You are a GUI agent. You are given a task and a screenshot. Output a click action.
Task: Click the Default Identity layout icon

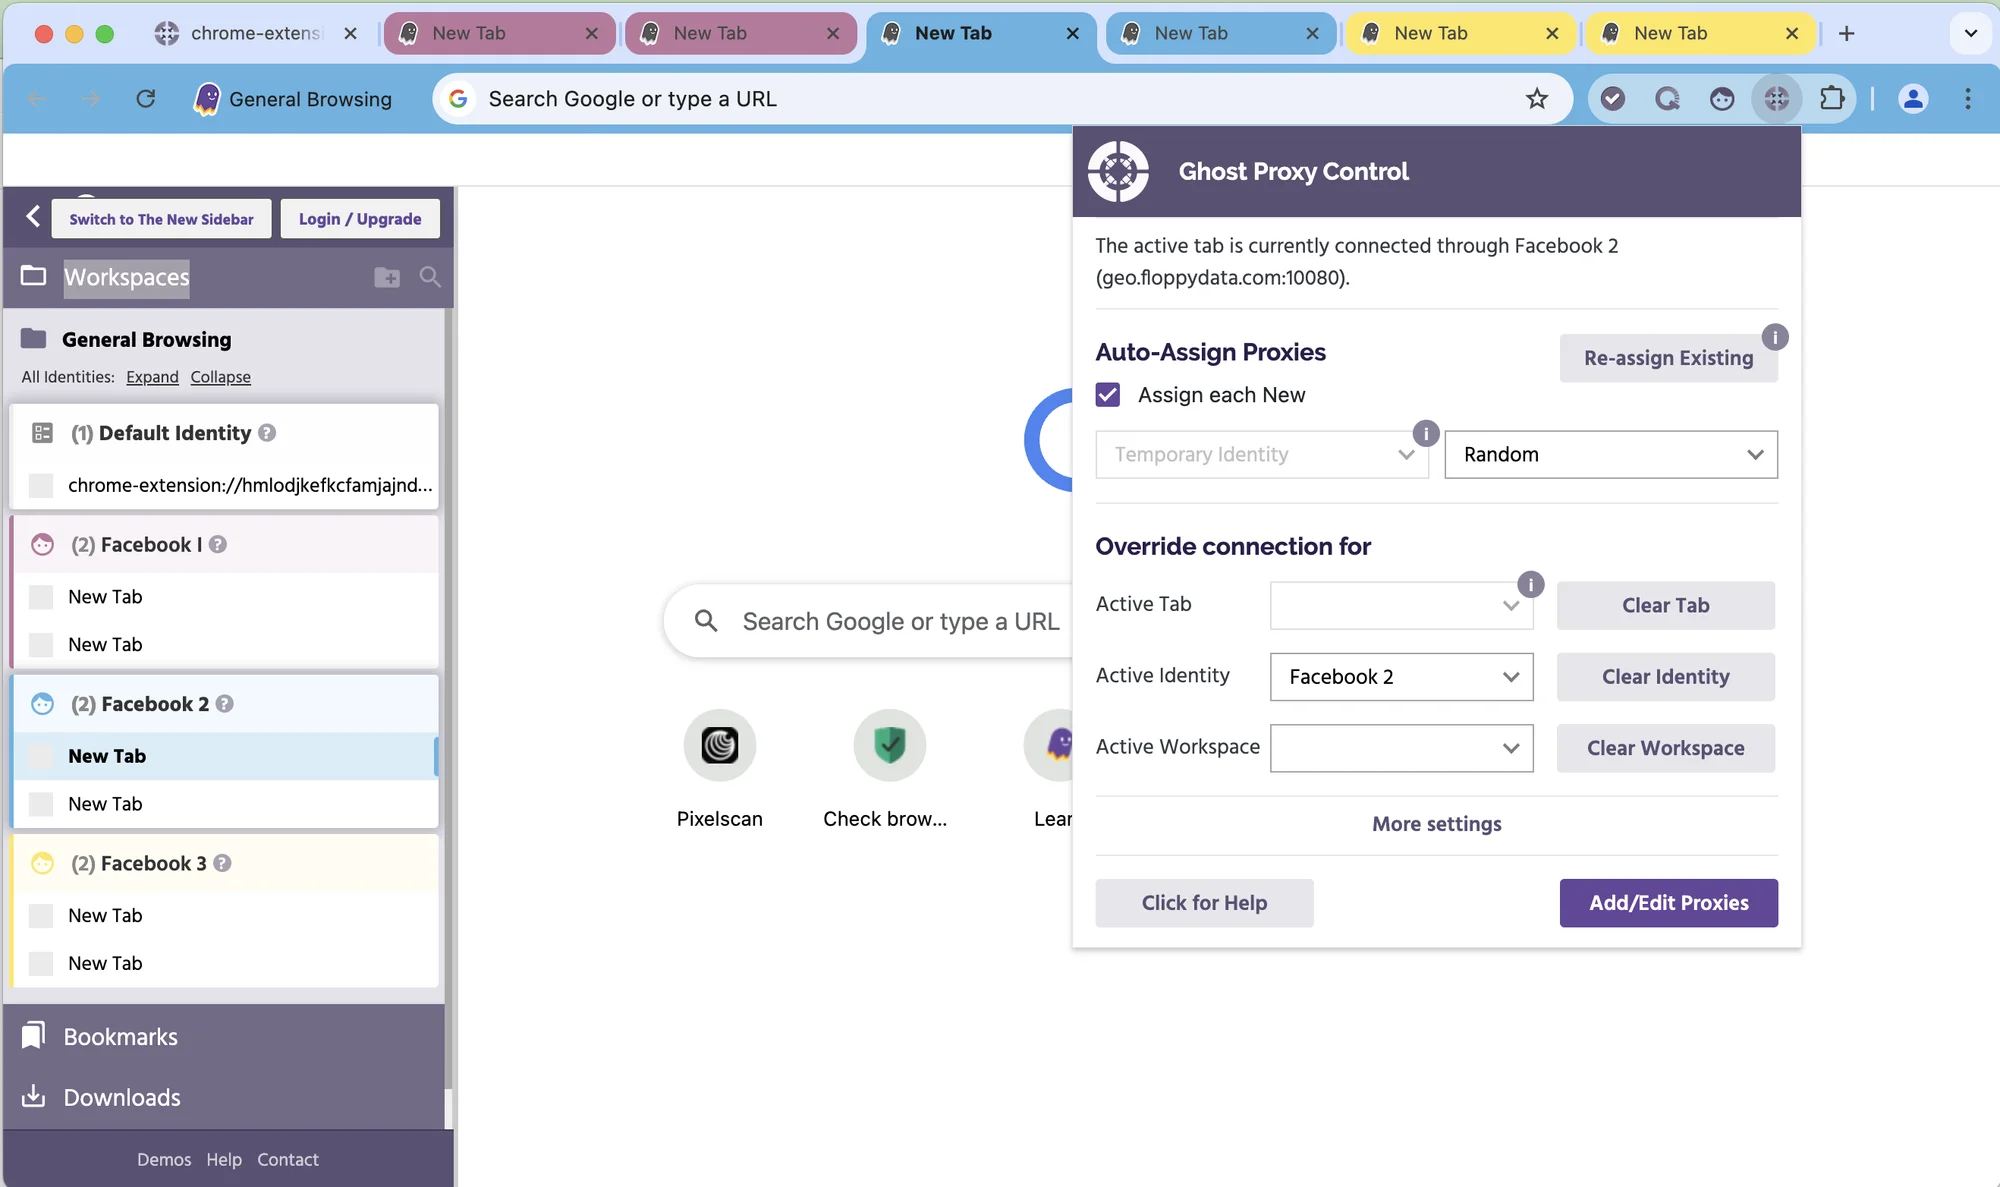42,433
